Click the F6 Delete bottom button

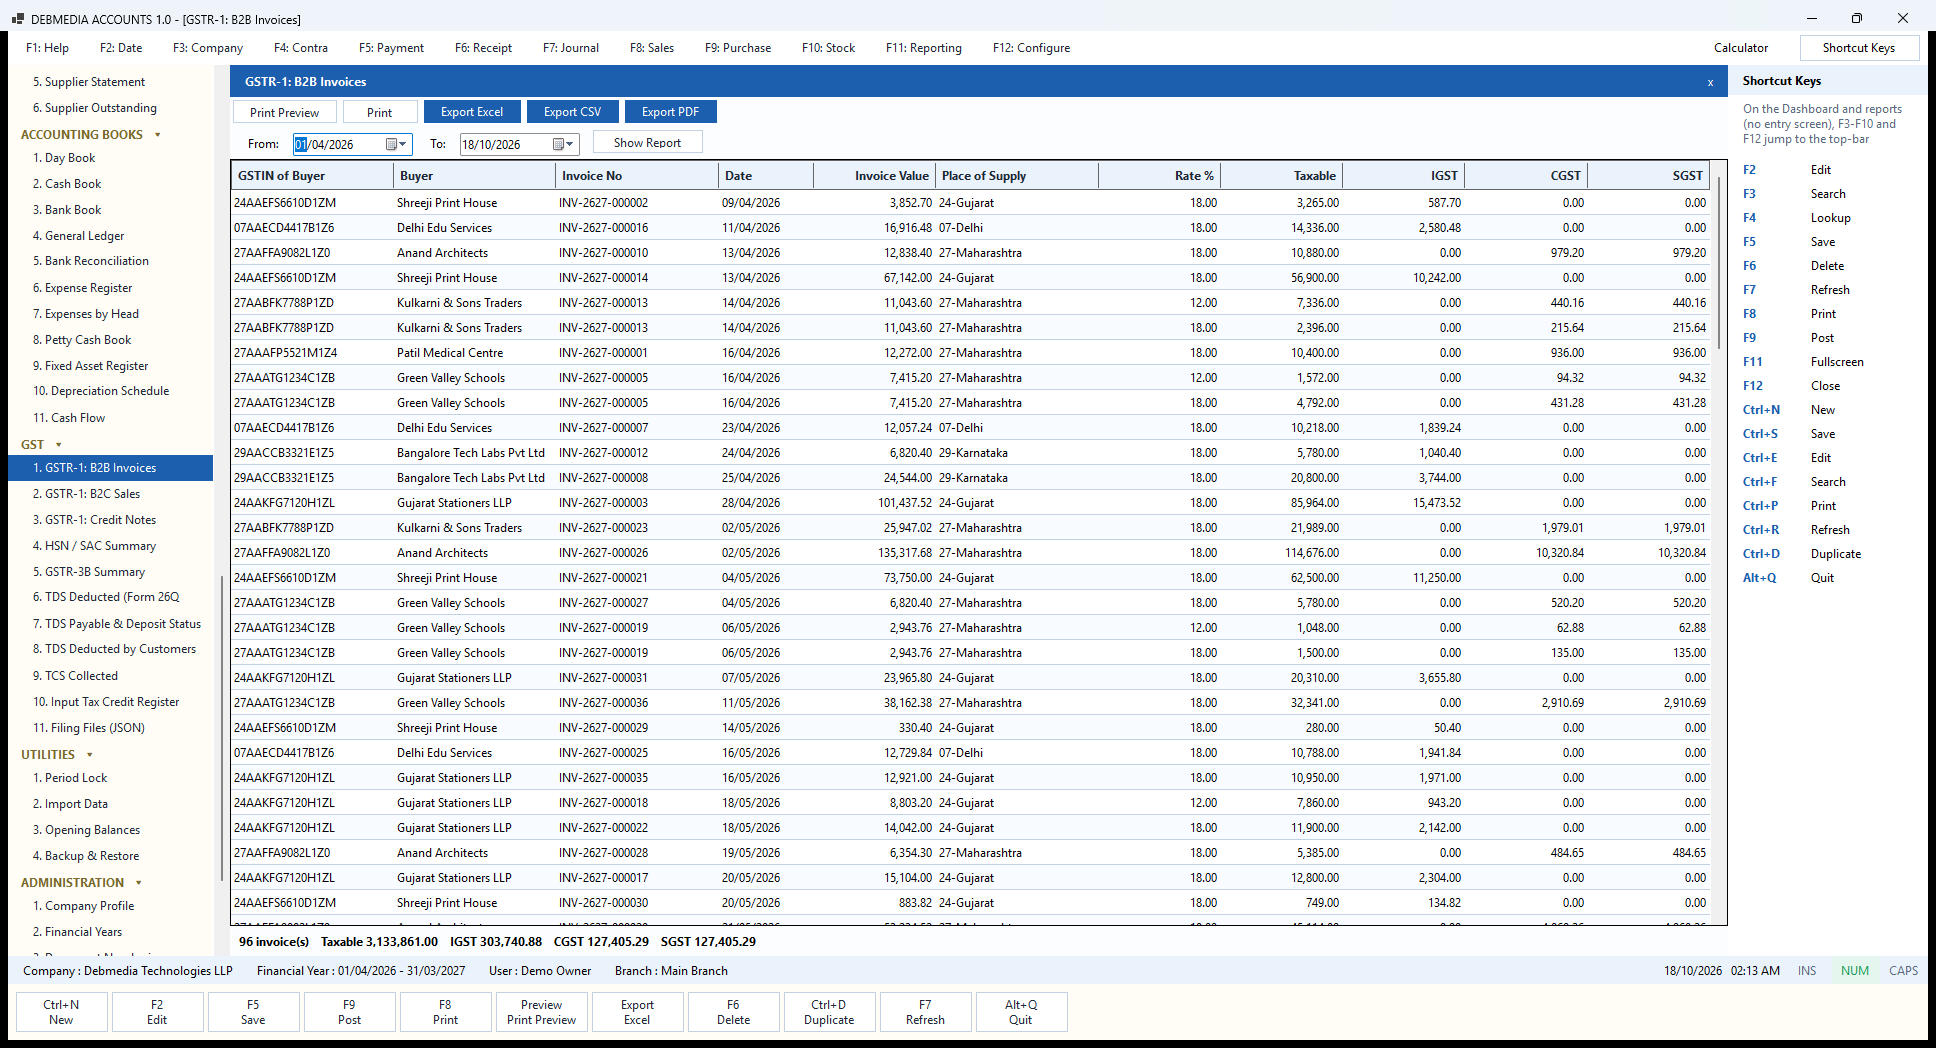(733, 1012)
